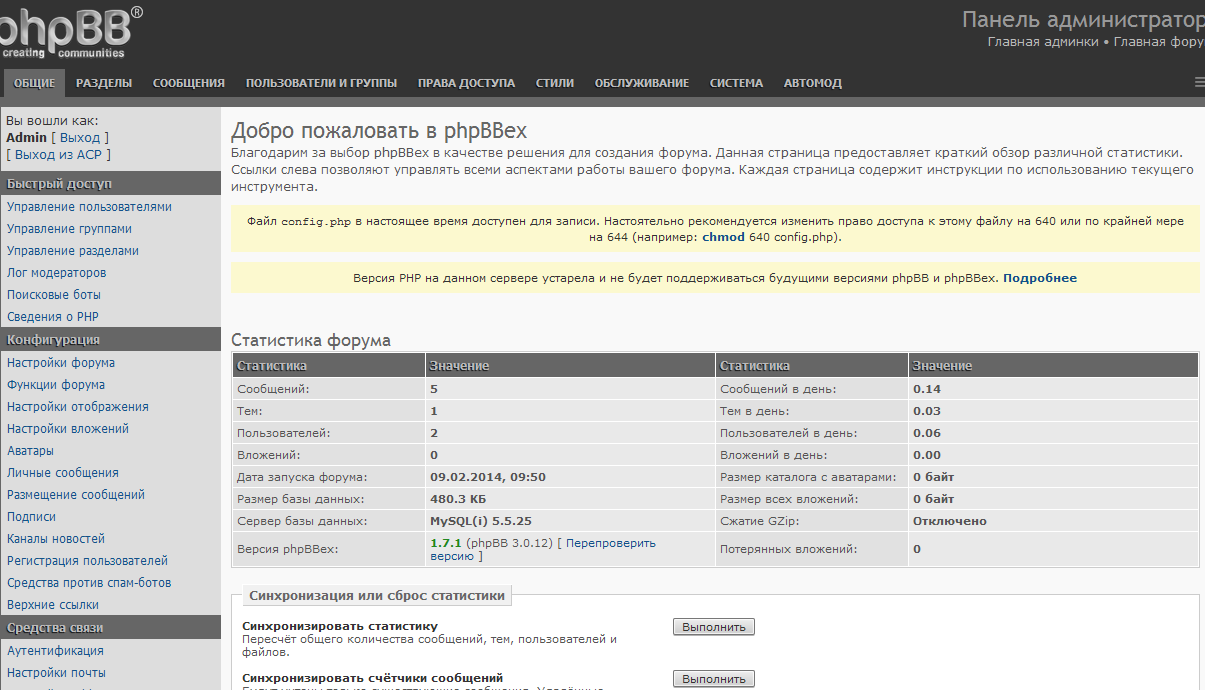Open Управление пользователями in the sidebar
1205x690 pixels.
(89, 207)
